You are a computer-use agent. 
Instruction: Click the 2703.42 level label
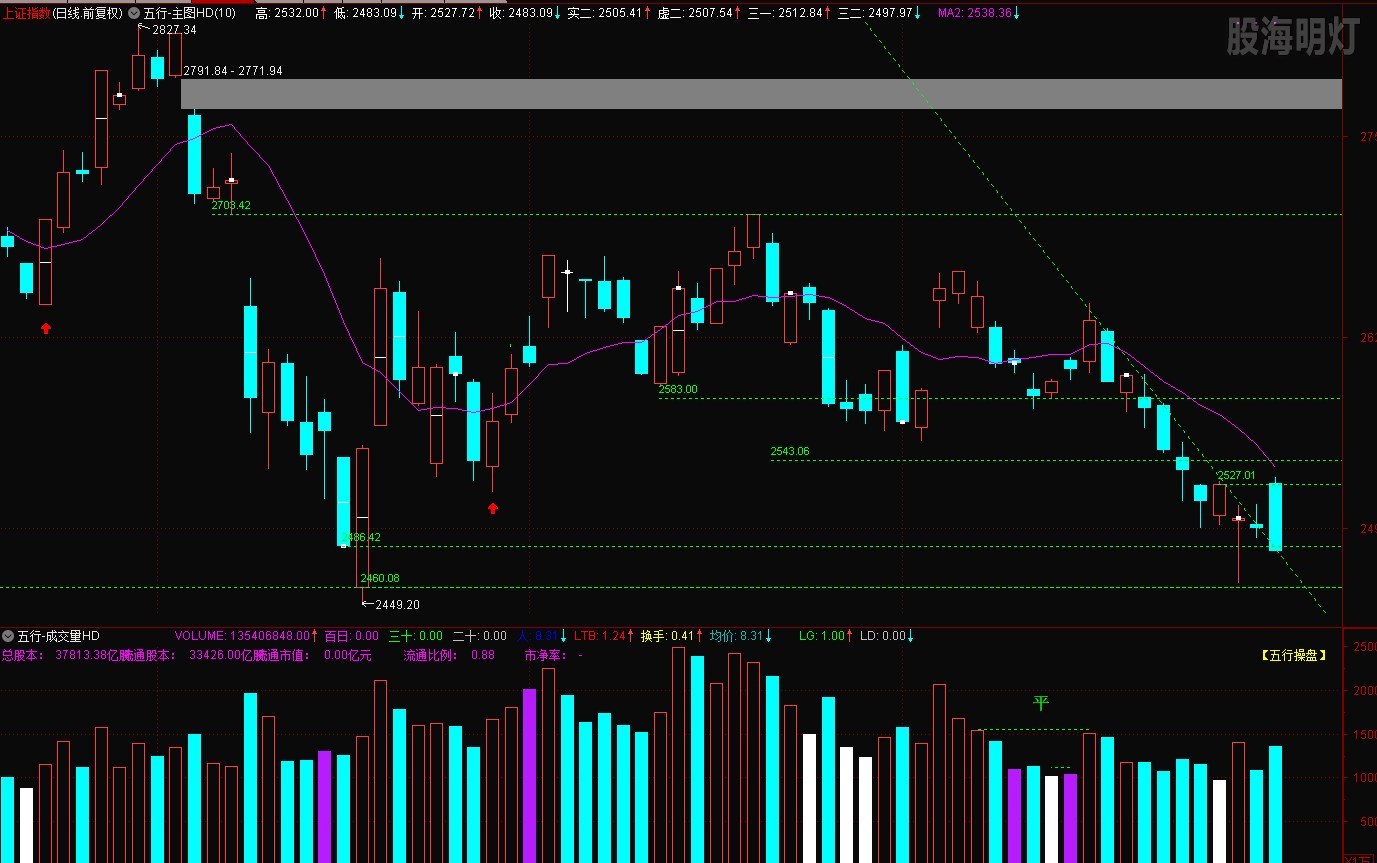tap(231, 205)
